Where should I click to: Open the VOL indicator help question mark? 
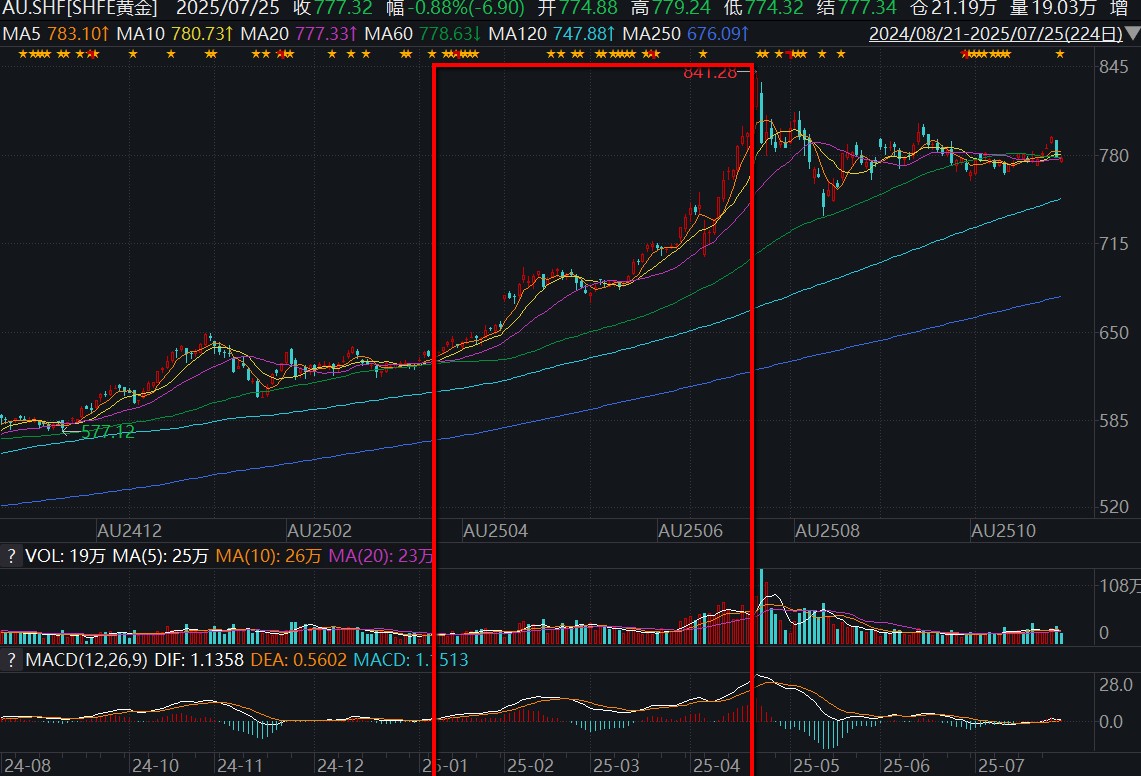coord(10,556)
